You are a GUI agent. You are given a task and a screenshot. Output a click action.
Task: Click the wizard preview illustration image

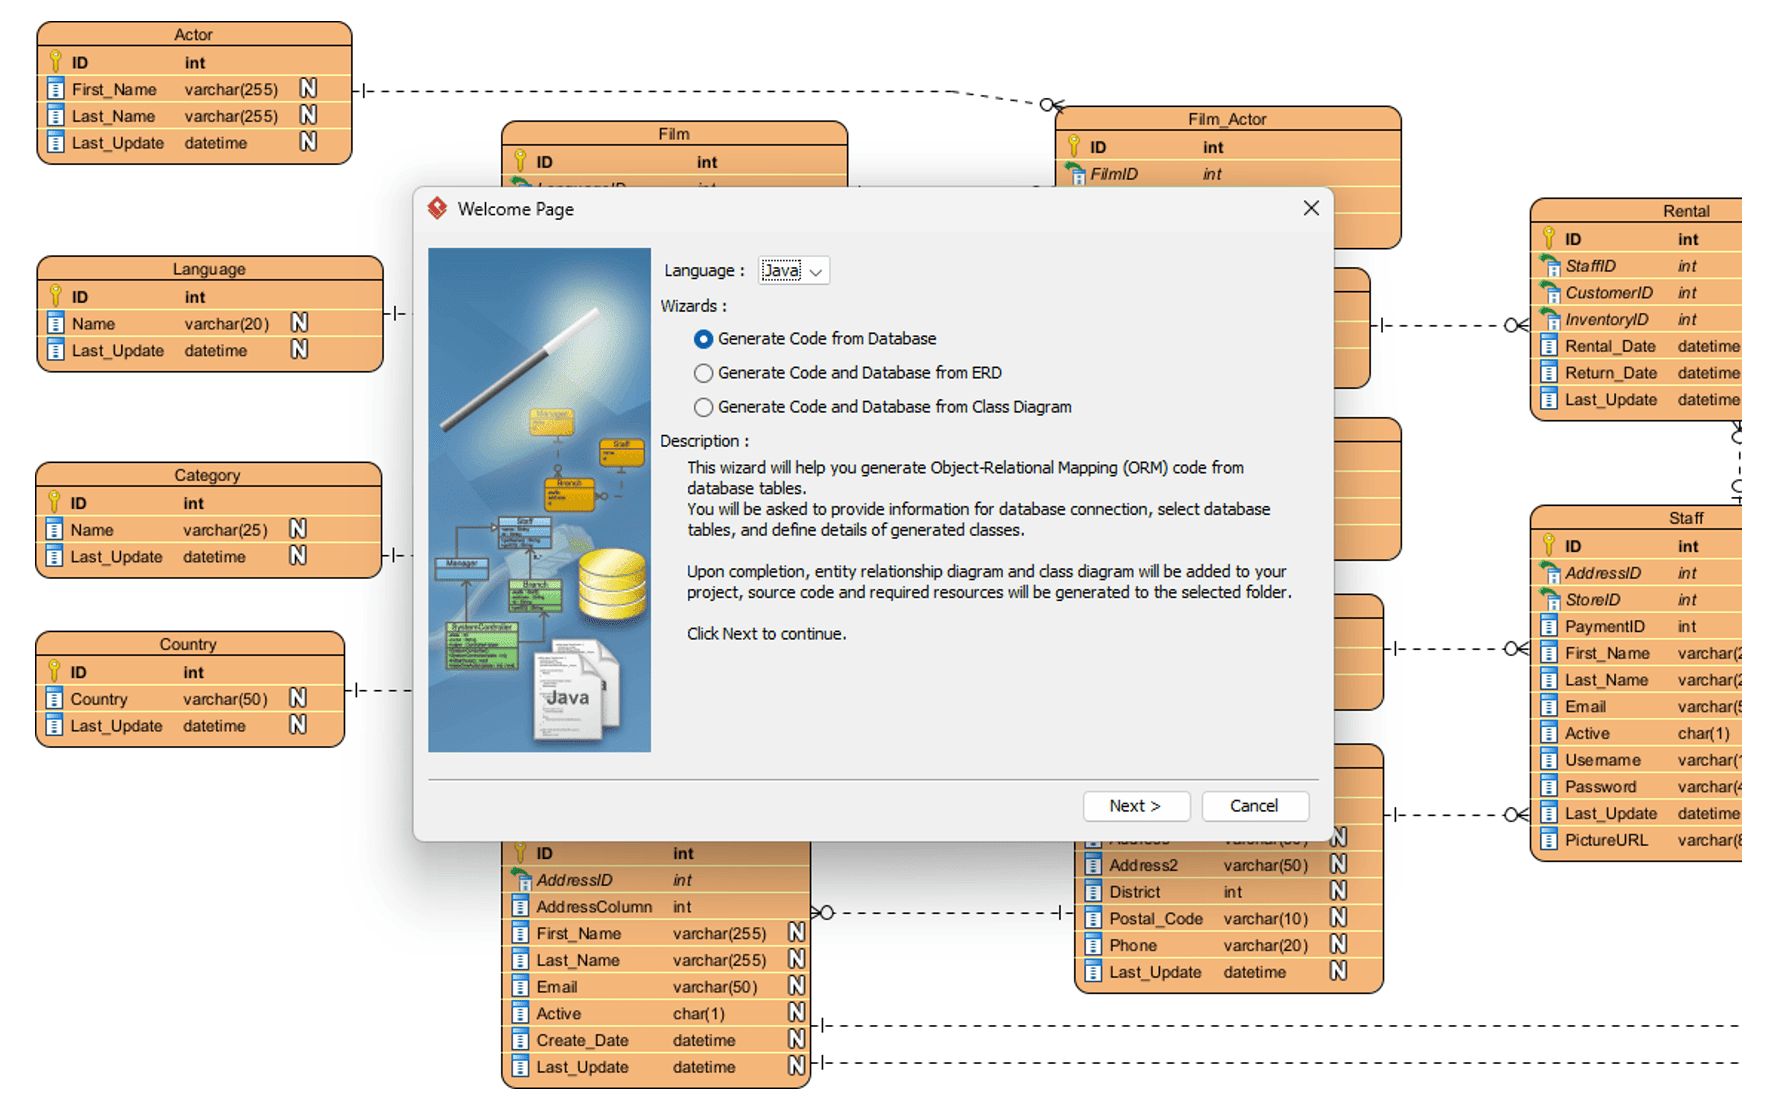click(x=539, y=500)
